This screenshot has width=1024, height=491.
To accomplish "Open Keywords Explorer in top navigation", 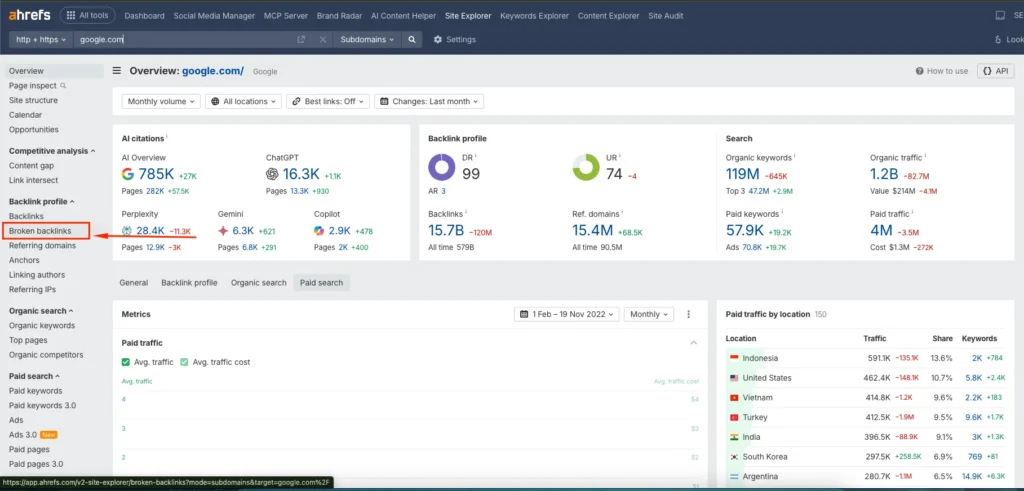I will point(534,16).
